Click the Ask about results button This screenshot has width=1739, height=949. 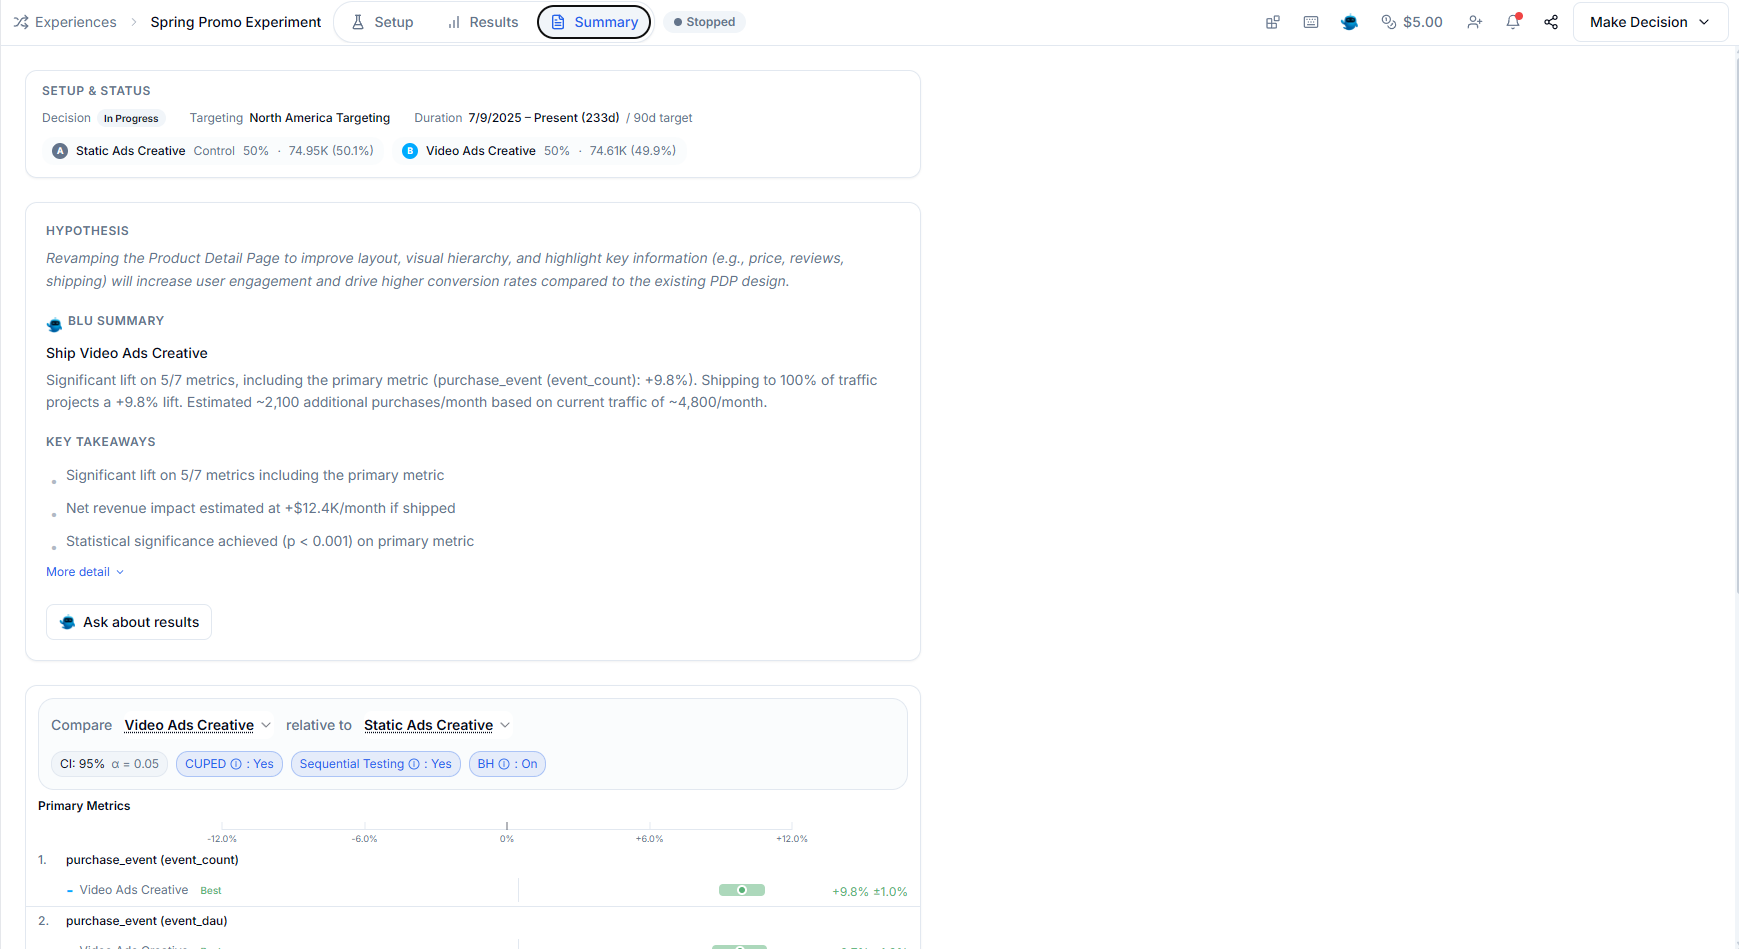click(x=128, y=621)
